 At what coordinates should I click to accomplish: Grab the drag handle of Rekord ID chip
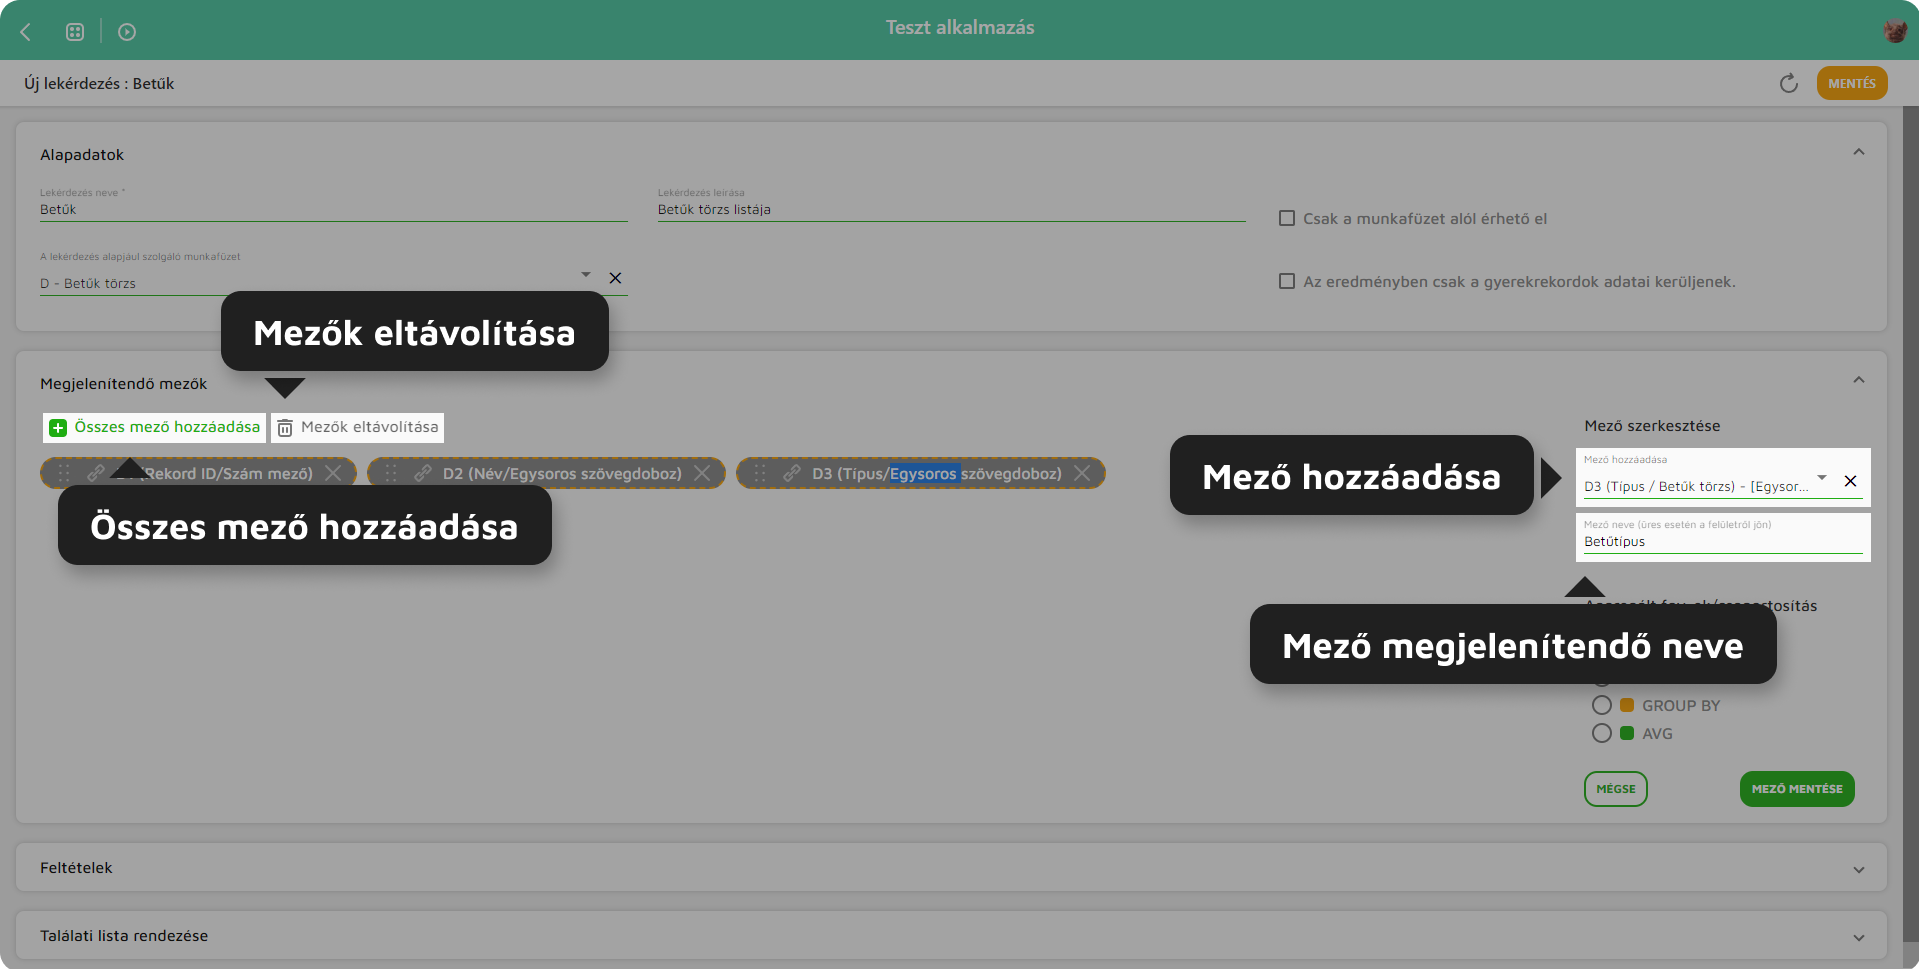pos(65,473)
